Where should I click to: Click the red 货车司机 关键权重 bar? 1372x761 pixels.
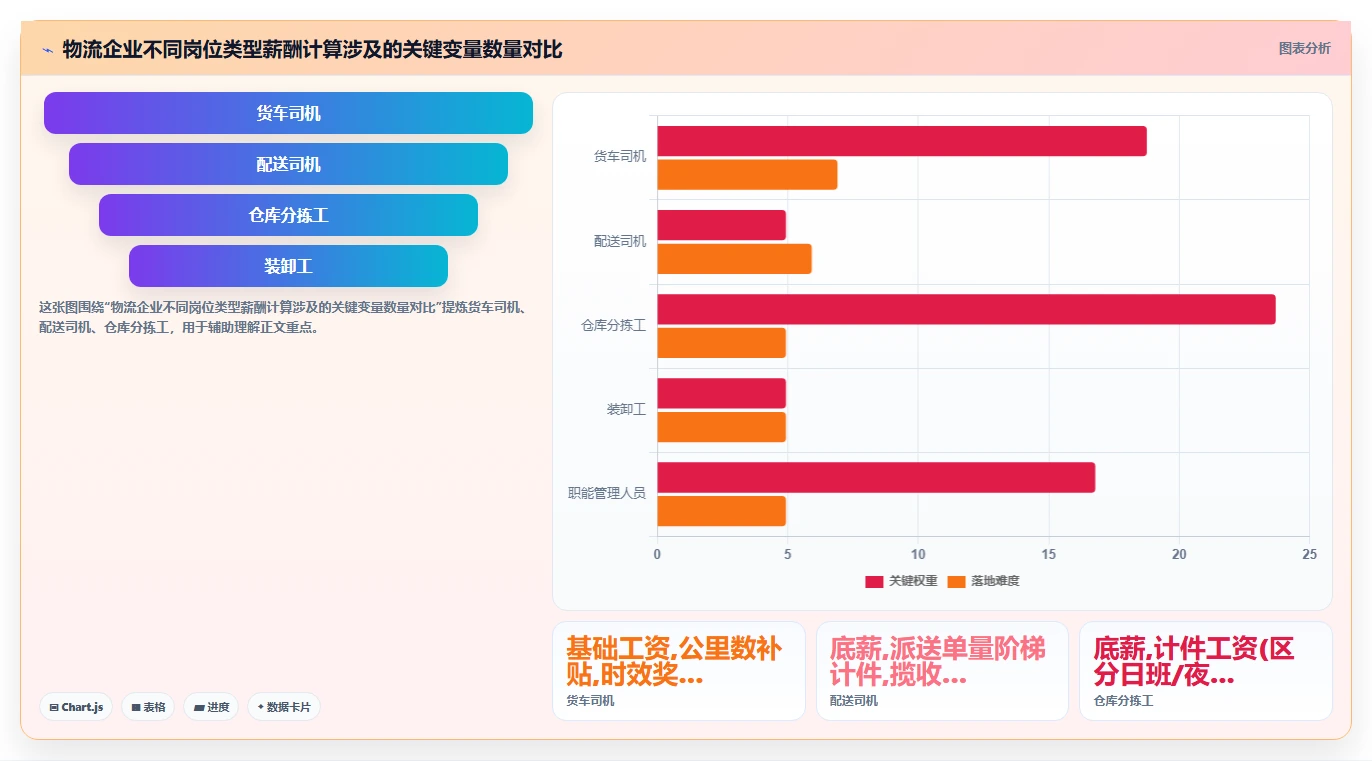(902, 141)
